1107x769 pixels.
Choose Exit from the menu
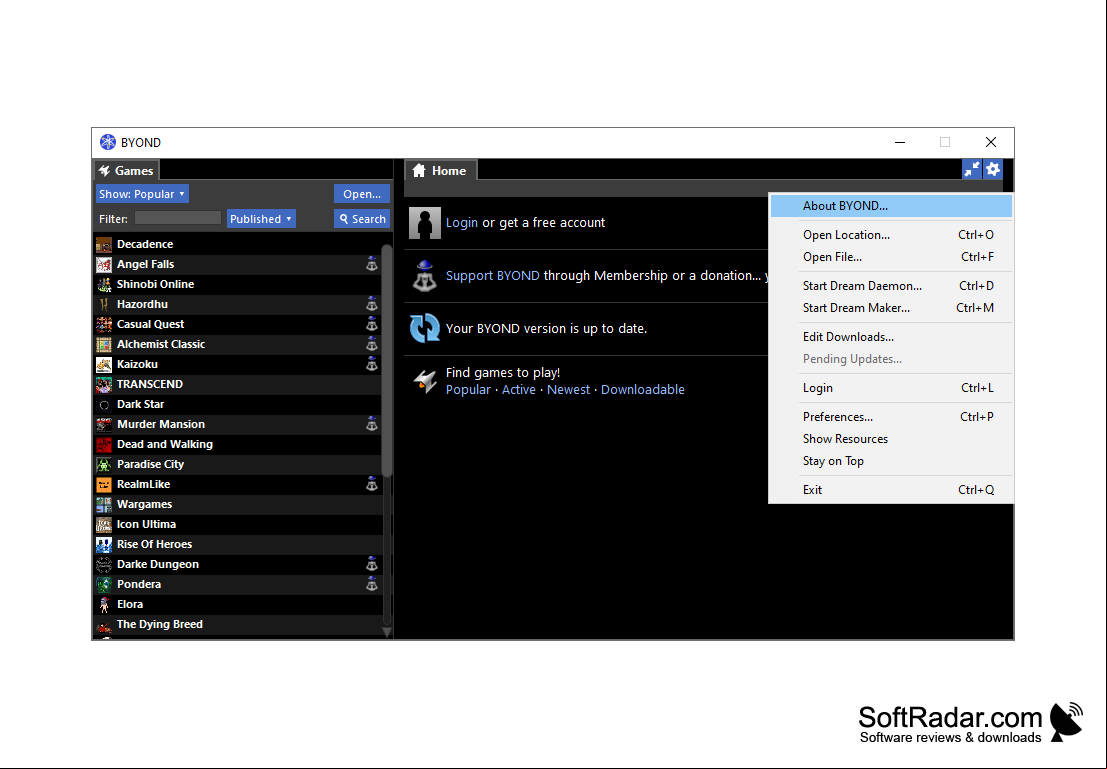point(891,489)
